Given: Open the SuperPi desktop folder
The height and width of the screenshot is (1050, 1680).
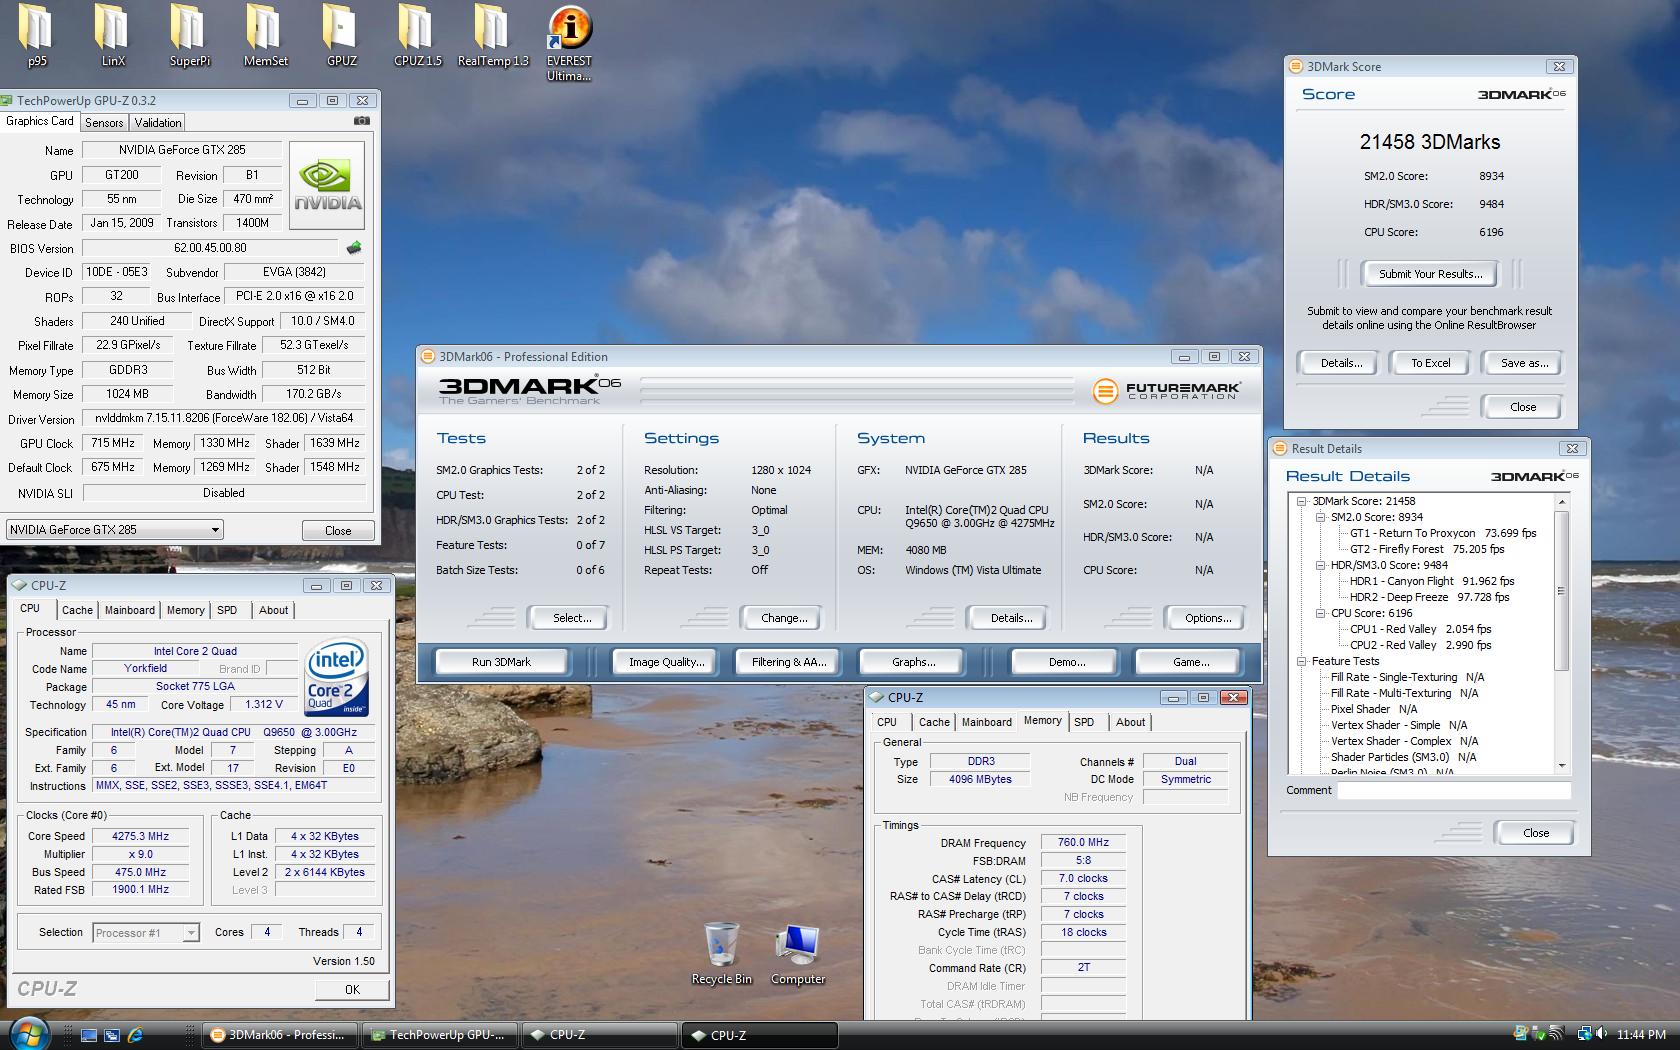Looking at the screenshot, I should [189, 35].
